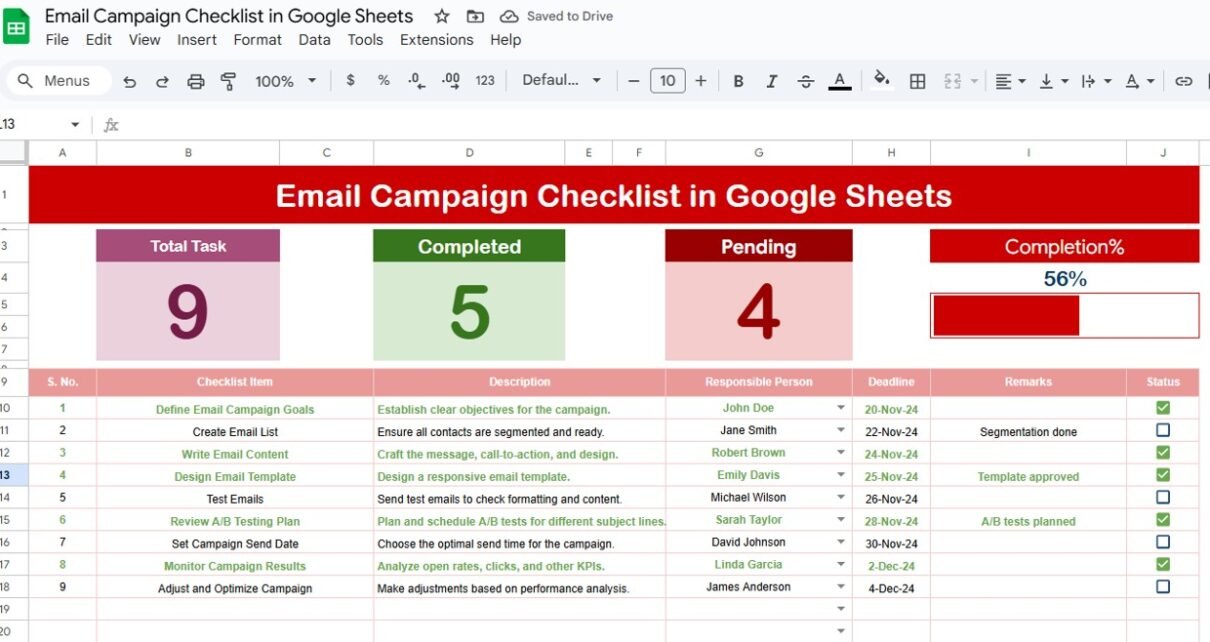
Task: Open the Google Sheets home logo
Action: click(x=16, y=26)
